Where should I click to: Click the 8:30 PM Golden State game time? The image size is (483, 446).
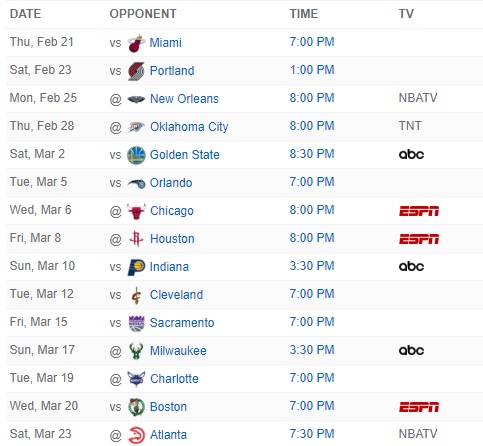tap(312, 154)
